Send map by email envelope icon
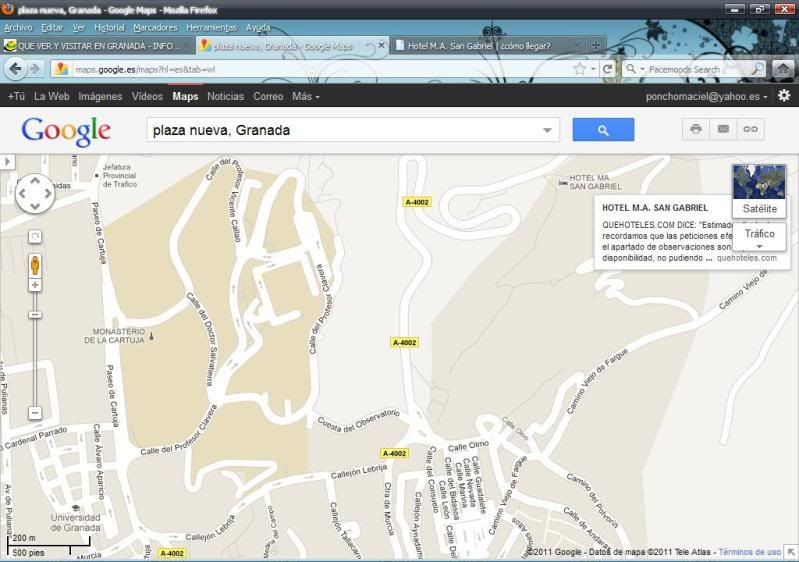This screenshot has height=562, width=799. (x=723, y=129)
